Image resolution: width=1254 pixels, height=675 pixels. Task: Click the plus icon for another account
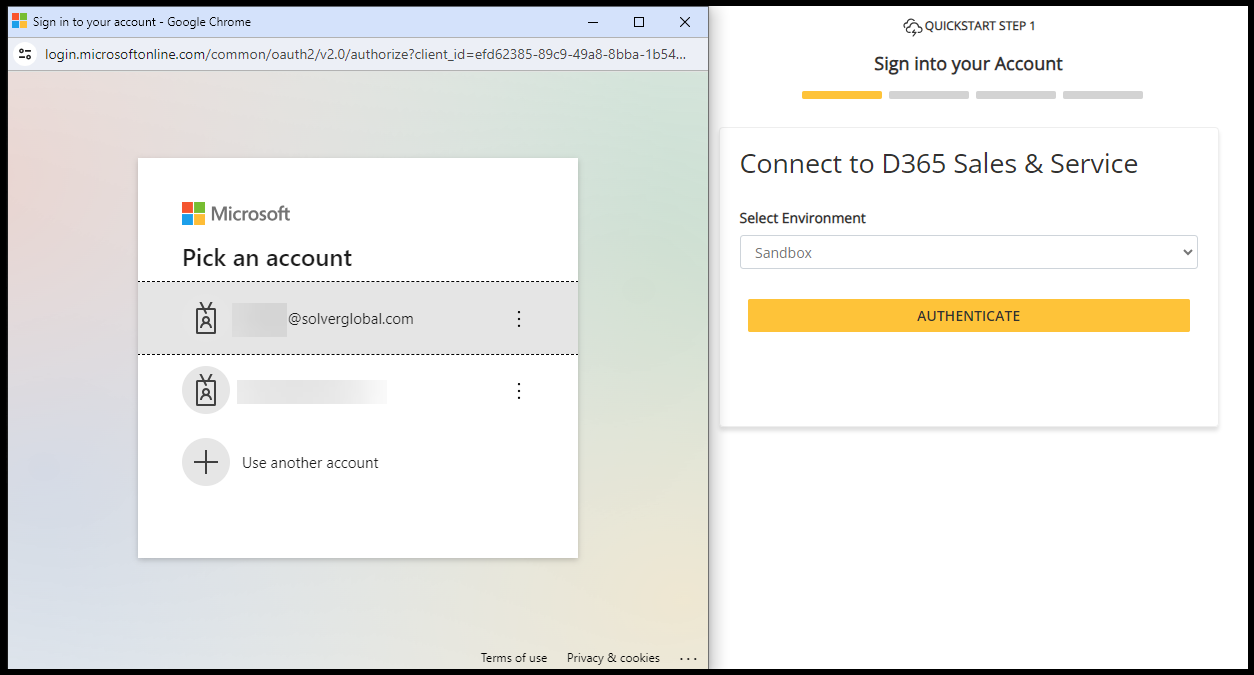tap(206, 463)
